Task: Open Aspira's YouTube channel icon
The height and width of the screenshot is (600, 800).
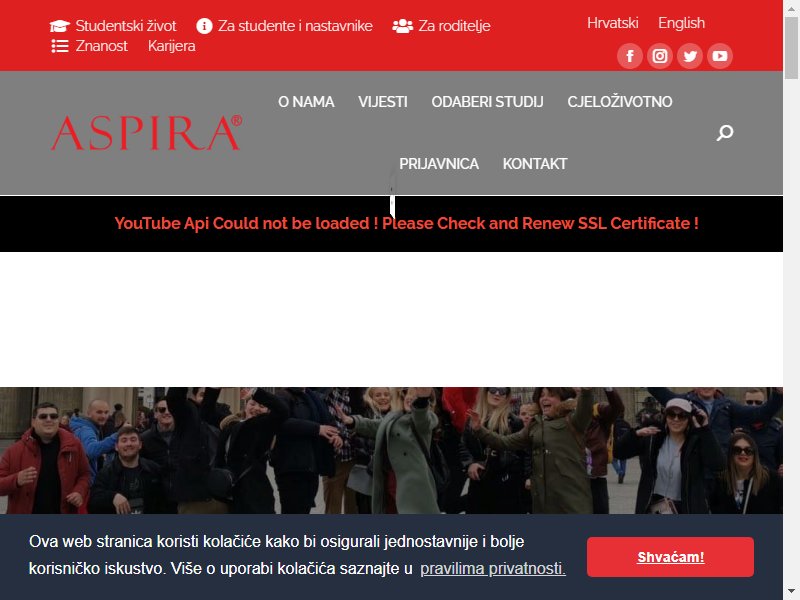Action: [x=720, y=56]
